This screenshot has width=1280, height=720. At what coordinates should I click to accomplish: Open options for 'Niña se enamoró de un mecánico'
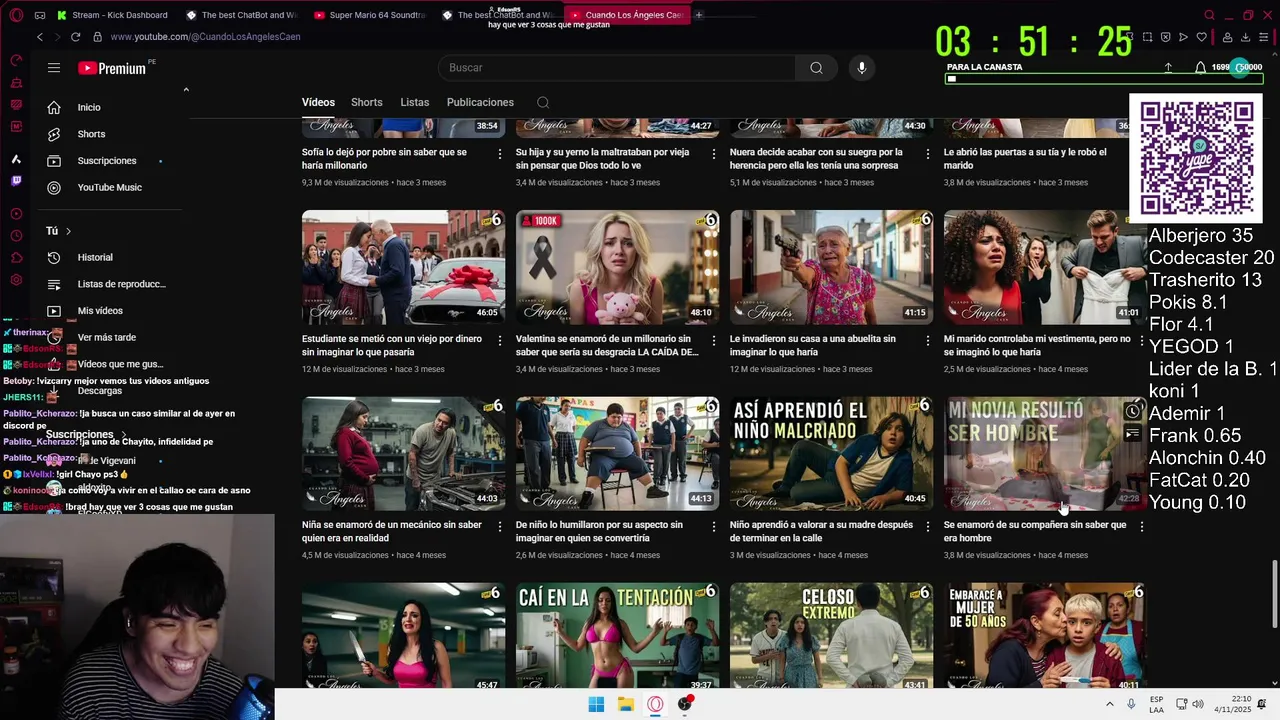click(500, 526)
